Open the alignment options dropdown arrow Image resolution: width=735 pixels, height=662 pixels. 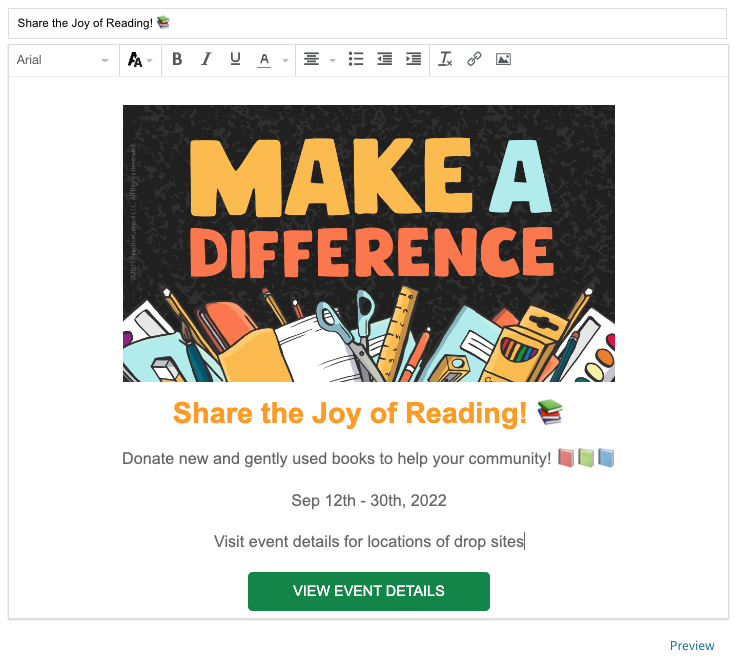pyautogui.click(x=332, y=60)
